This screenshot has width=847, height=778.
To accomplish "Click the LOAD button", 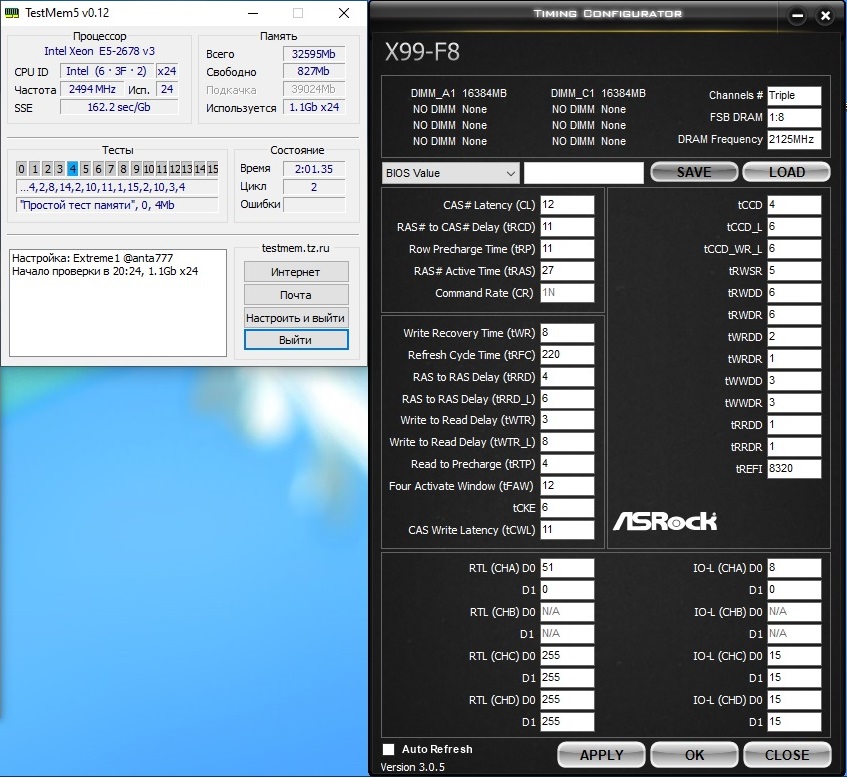I will coord(786,172).
